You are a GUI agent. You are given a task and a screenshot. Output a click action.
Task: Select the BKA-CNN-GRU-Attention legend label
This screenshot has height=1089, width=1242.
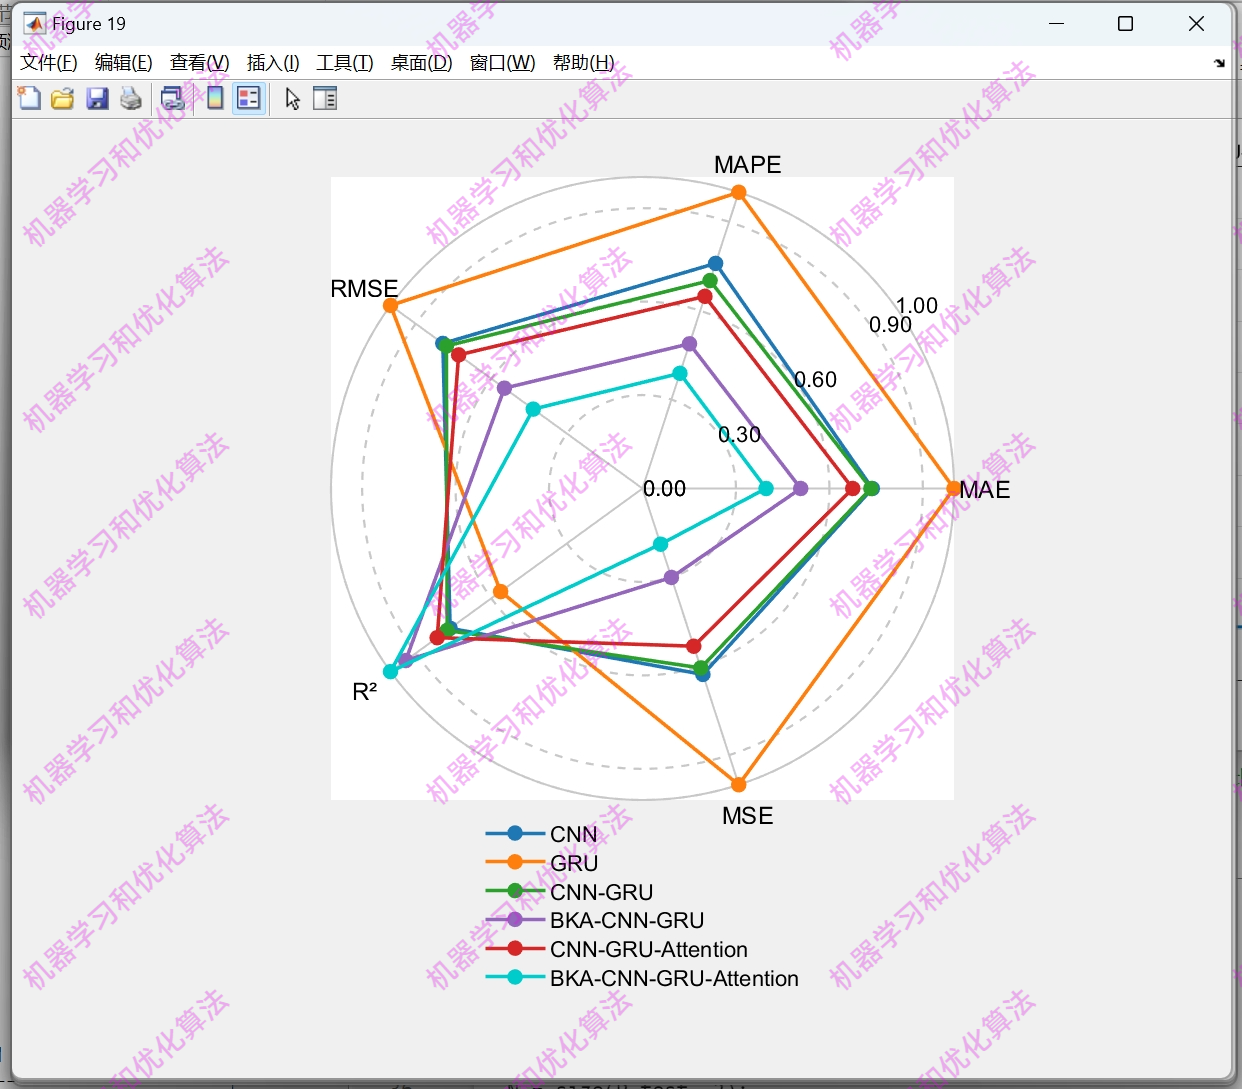(674, 978)
